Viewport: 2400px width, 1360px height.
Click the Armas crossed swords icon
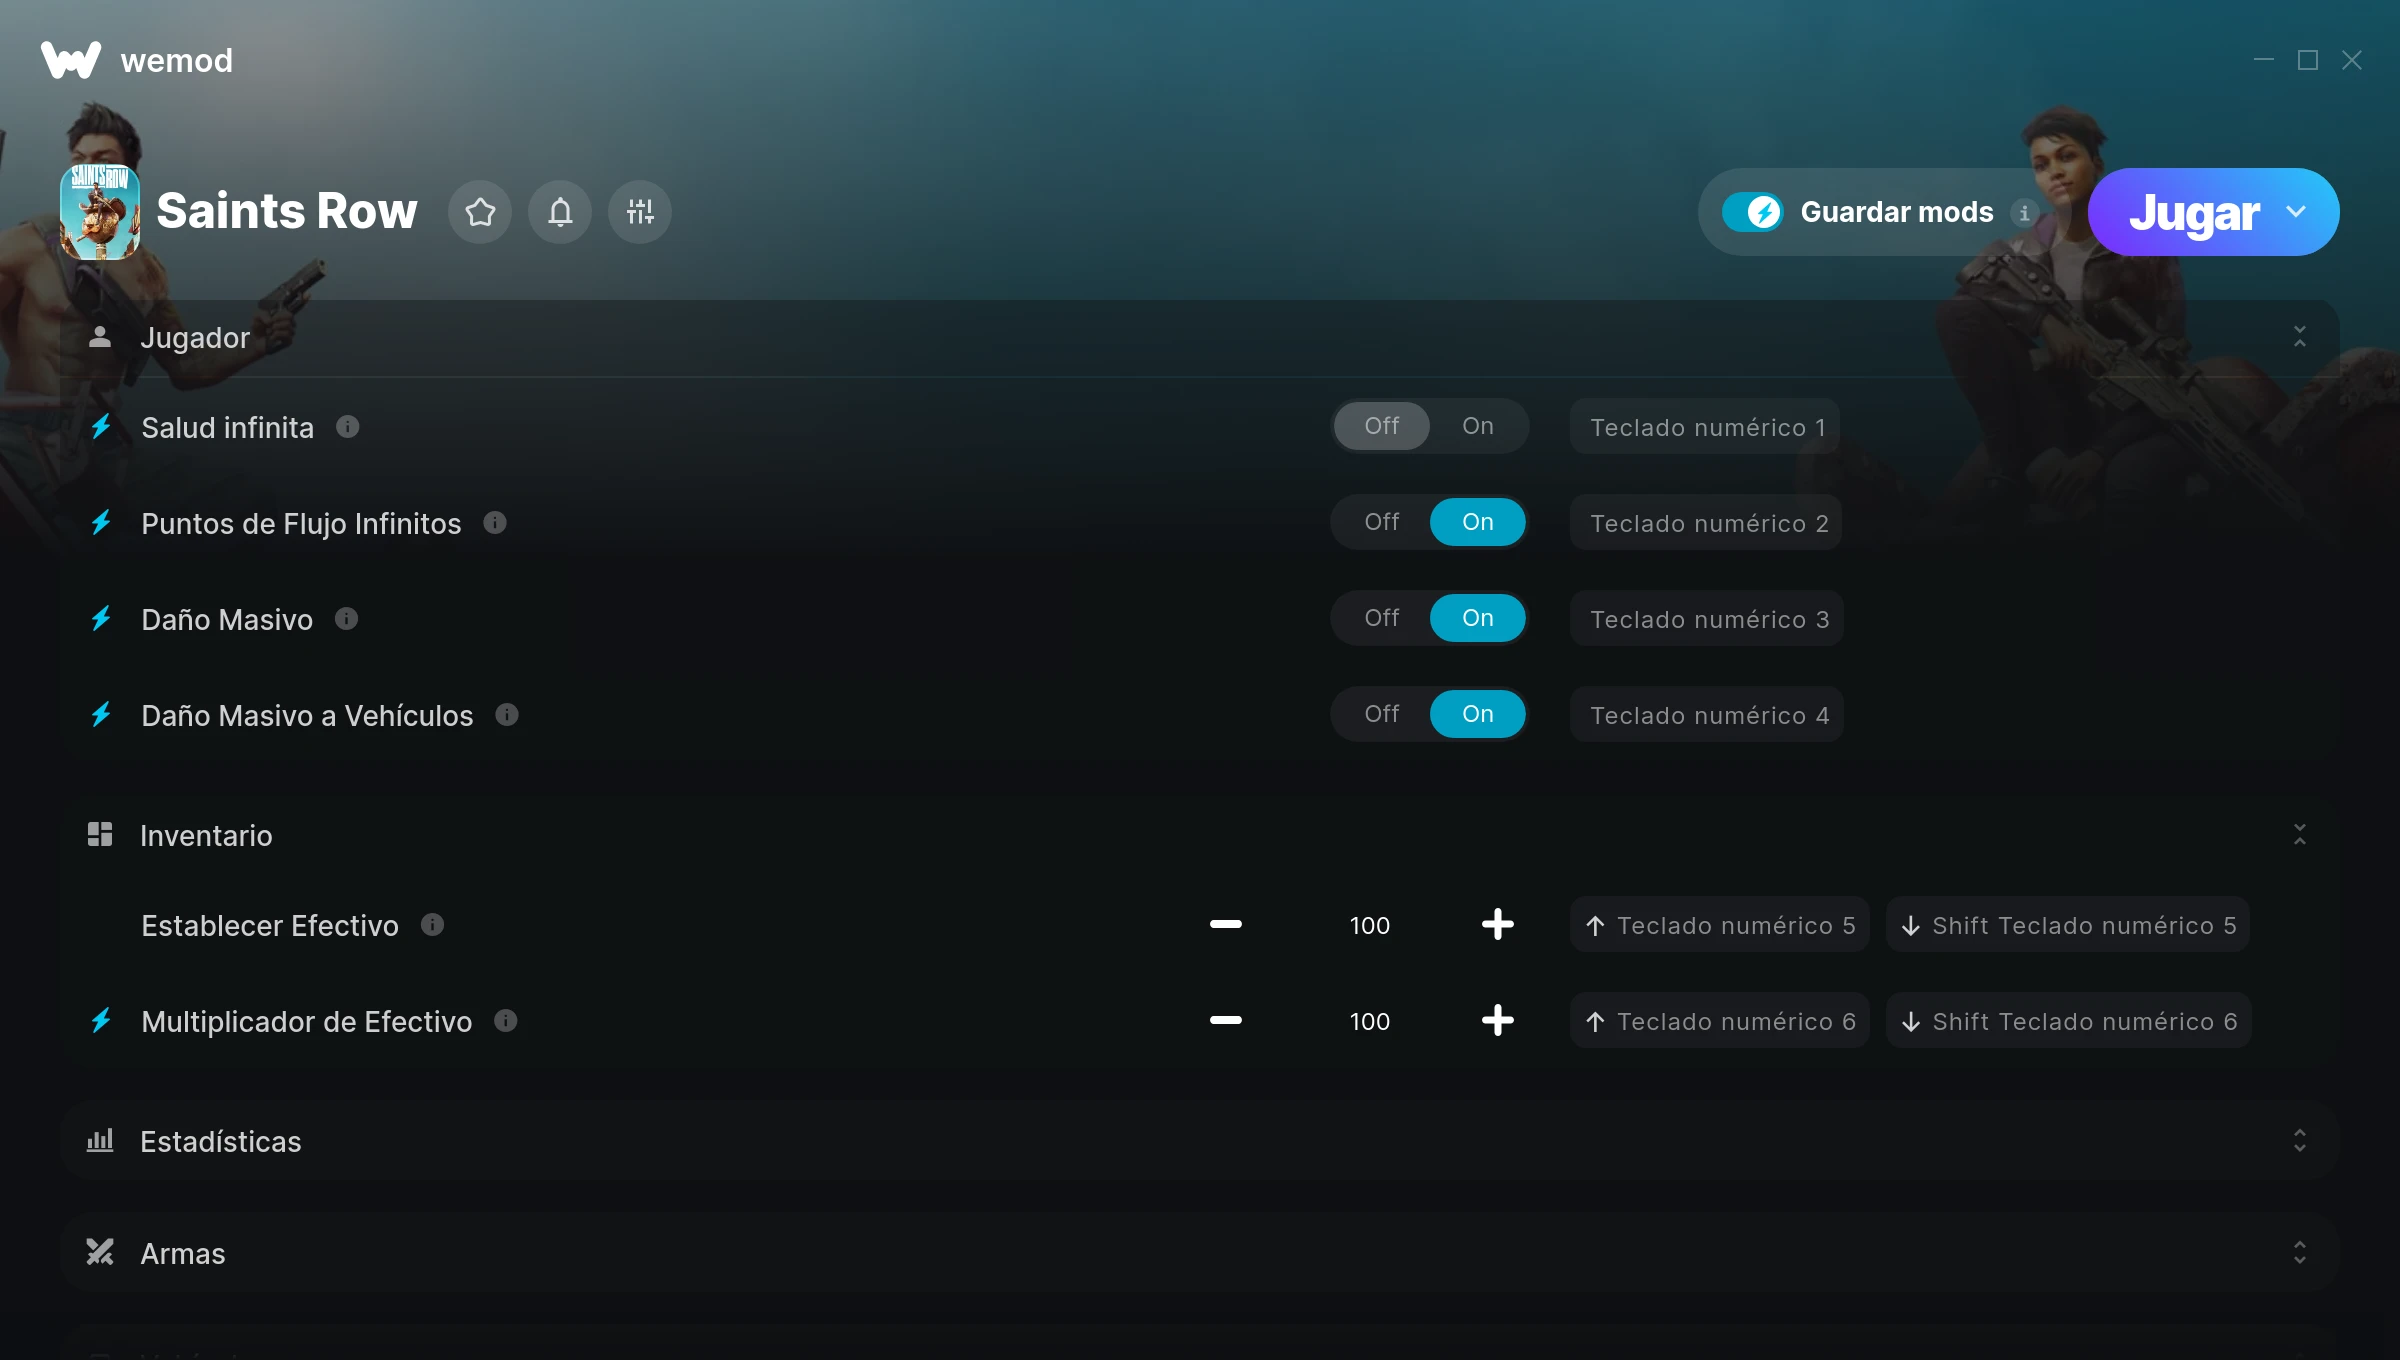[100, 1253]
